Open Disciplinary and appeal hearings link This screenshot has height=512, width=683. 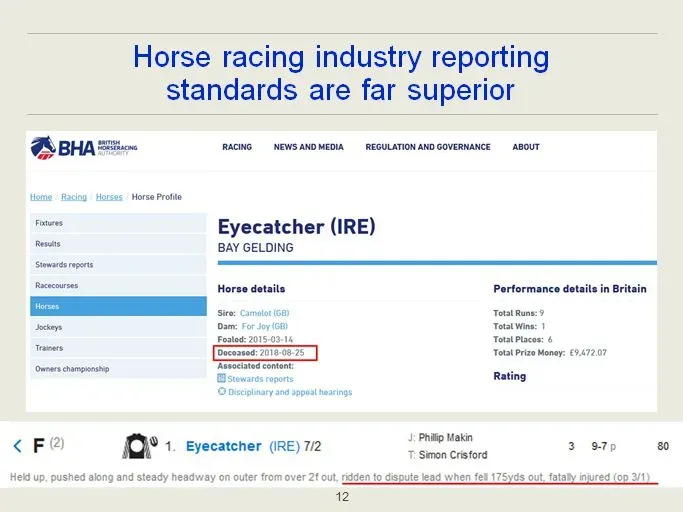click(290, 392)
